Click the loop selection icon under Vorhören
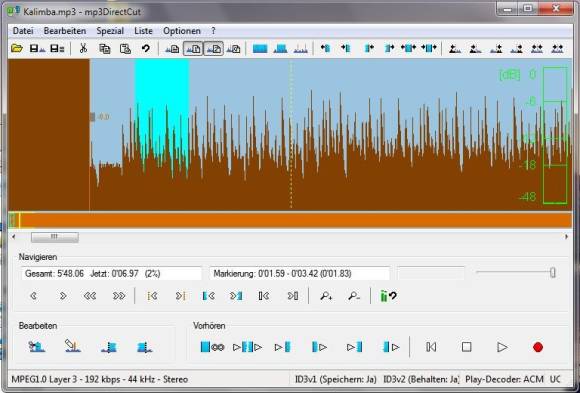This screenshot has width=580, height=393. [212, 347]
